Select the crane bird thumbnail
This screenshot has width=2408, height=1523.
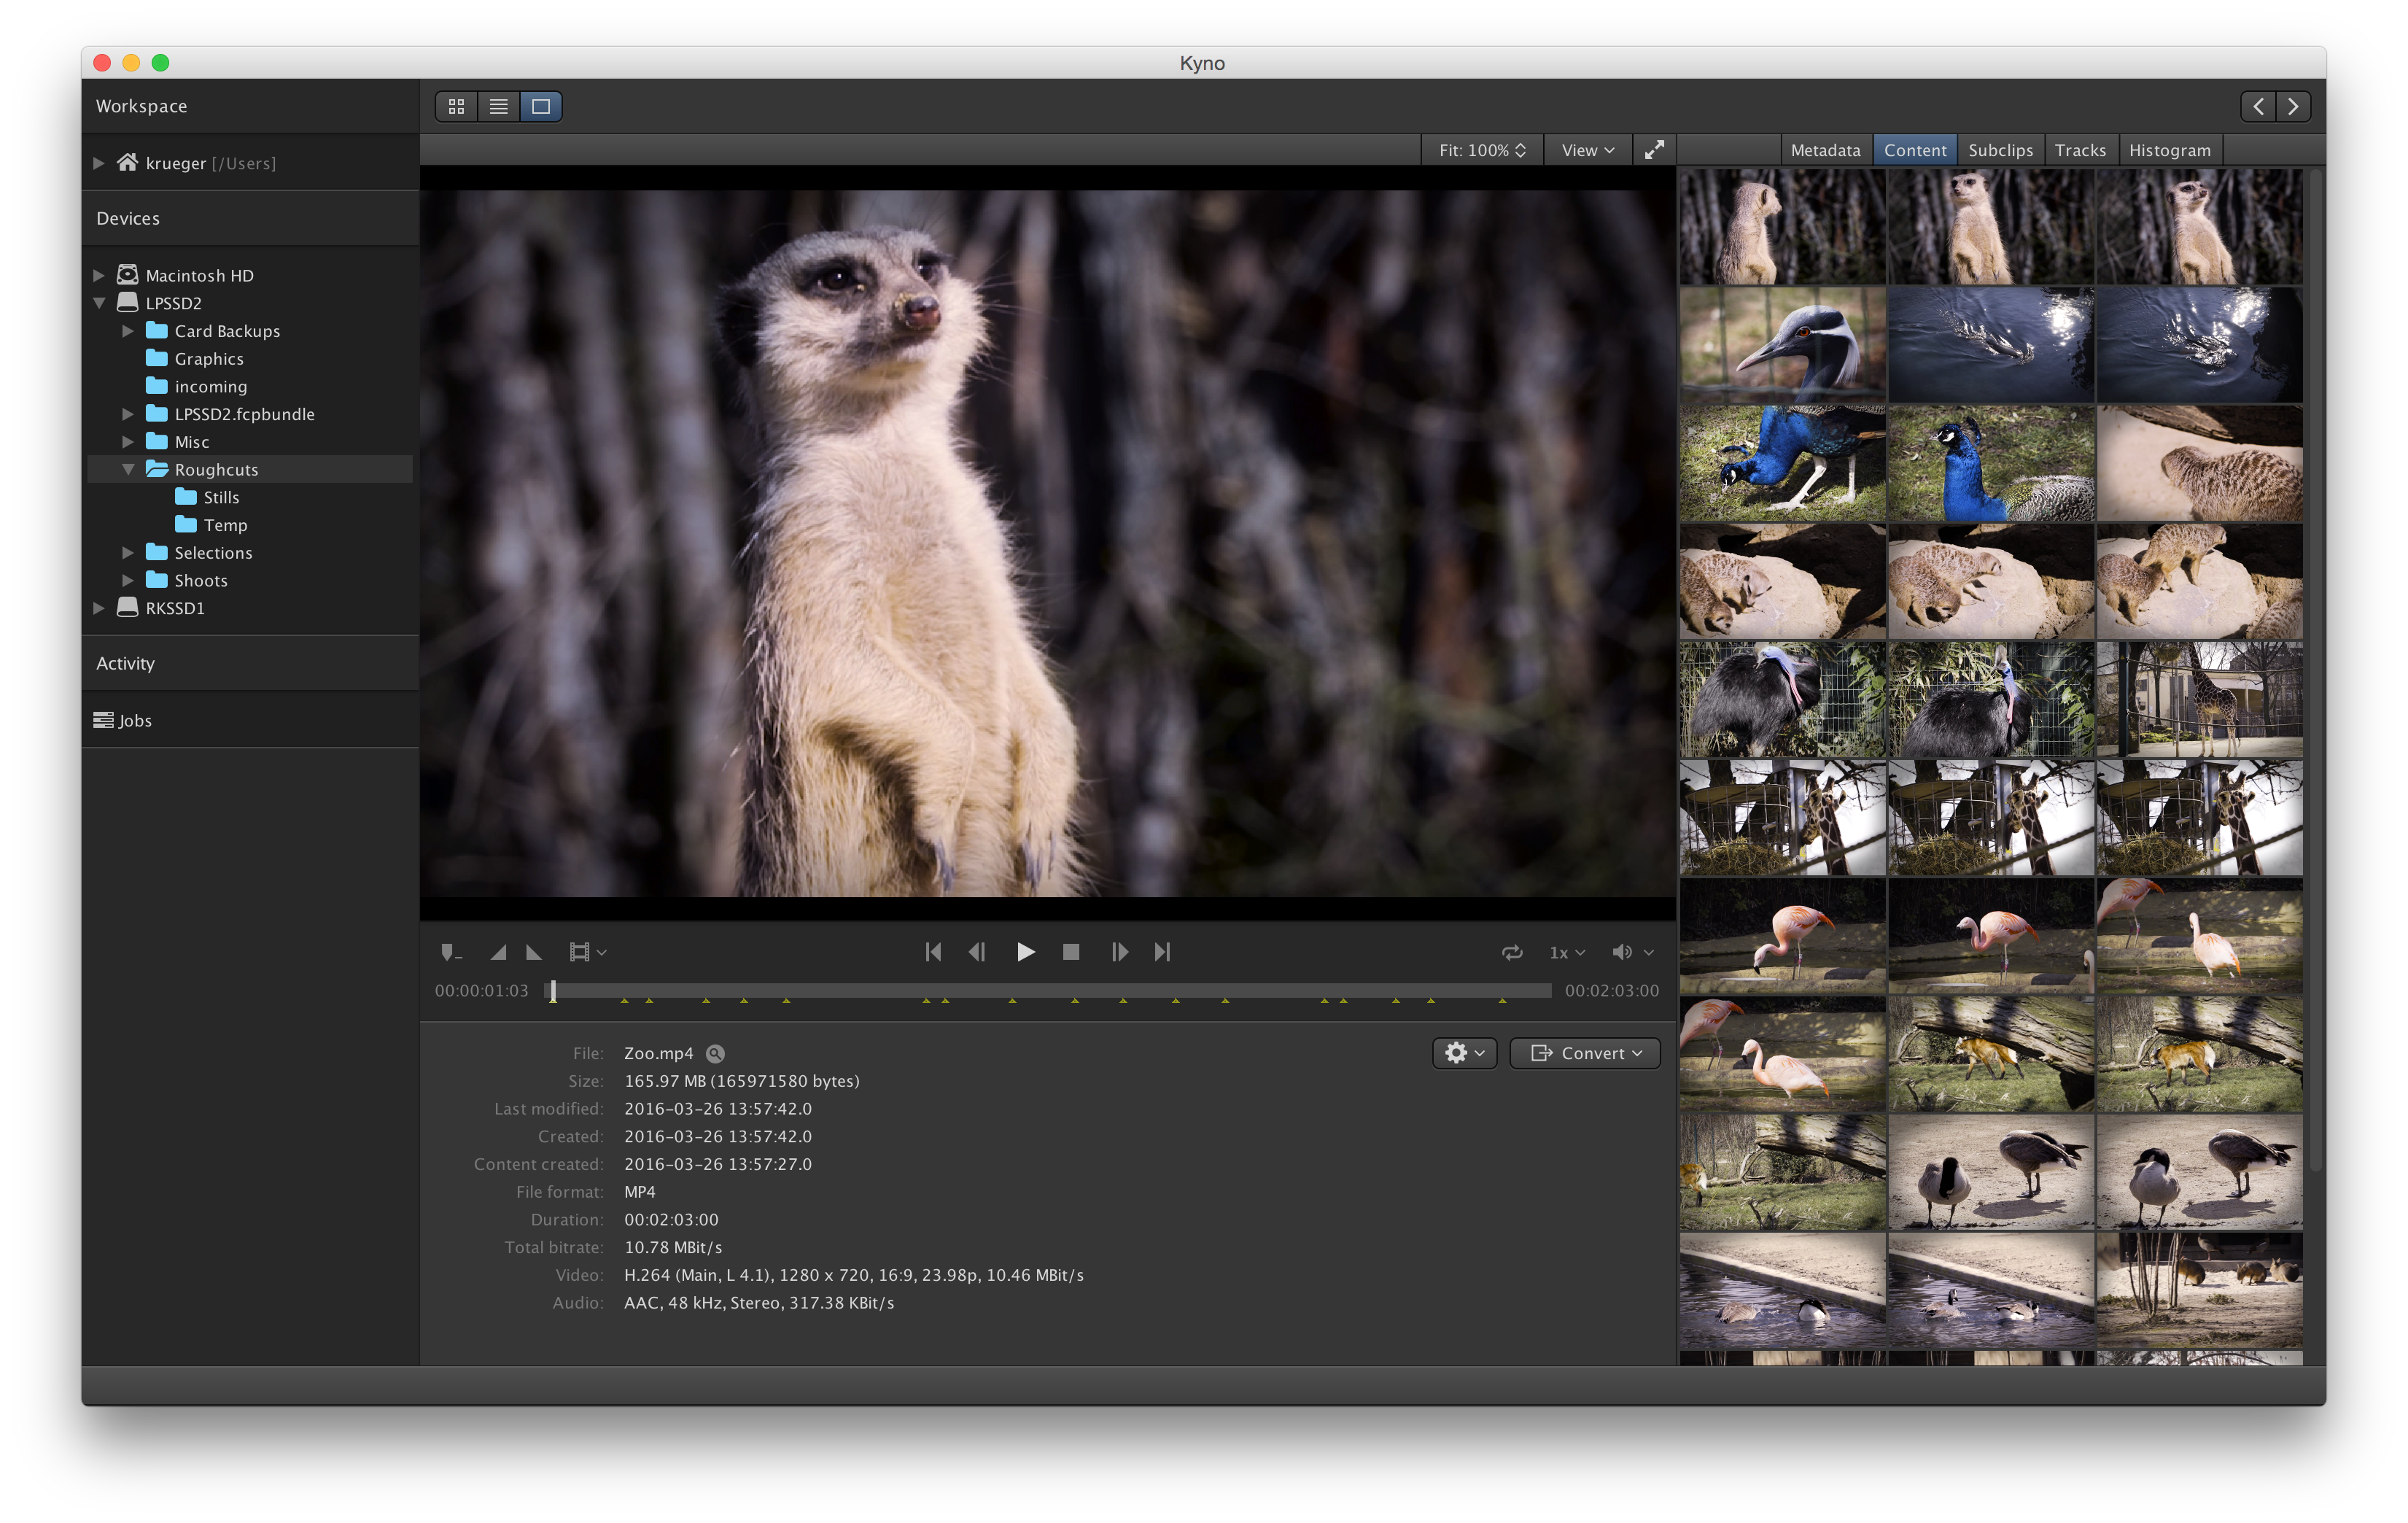[x=1782, y=345]
